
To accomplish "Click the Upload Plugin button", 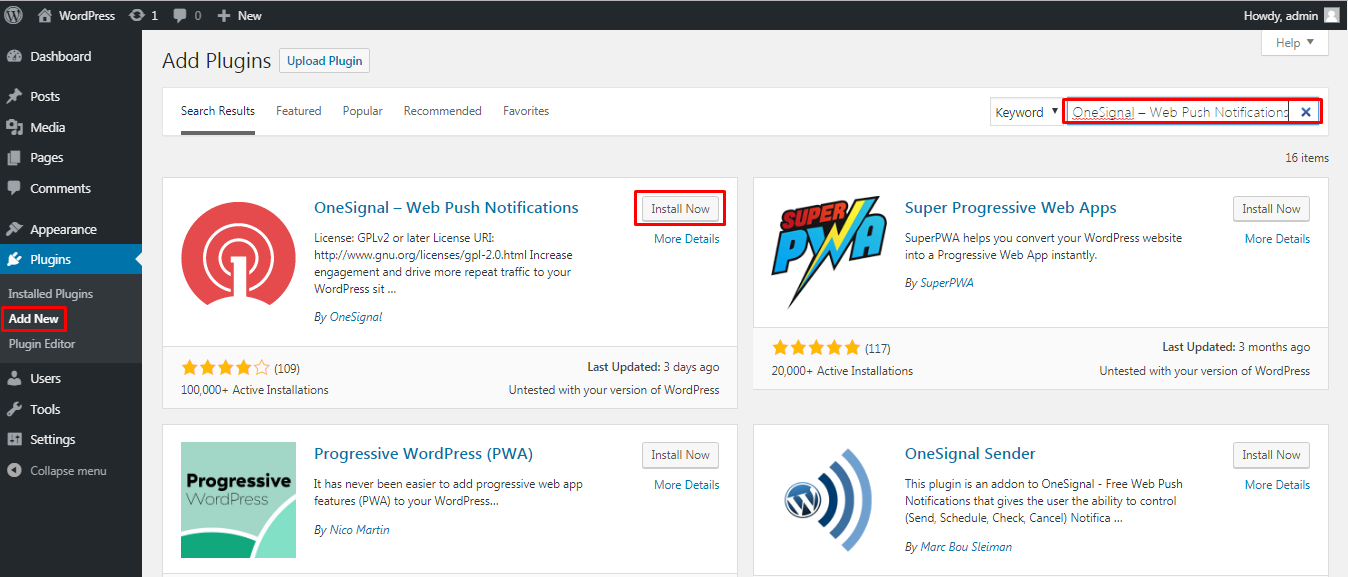I will click(x=325, y=60).
